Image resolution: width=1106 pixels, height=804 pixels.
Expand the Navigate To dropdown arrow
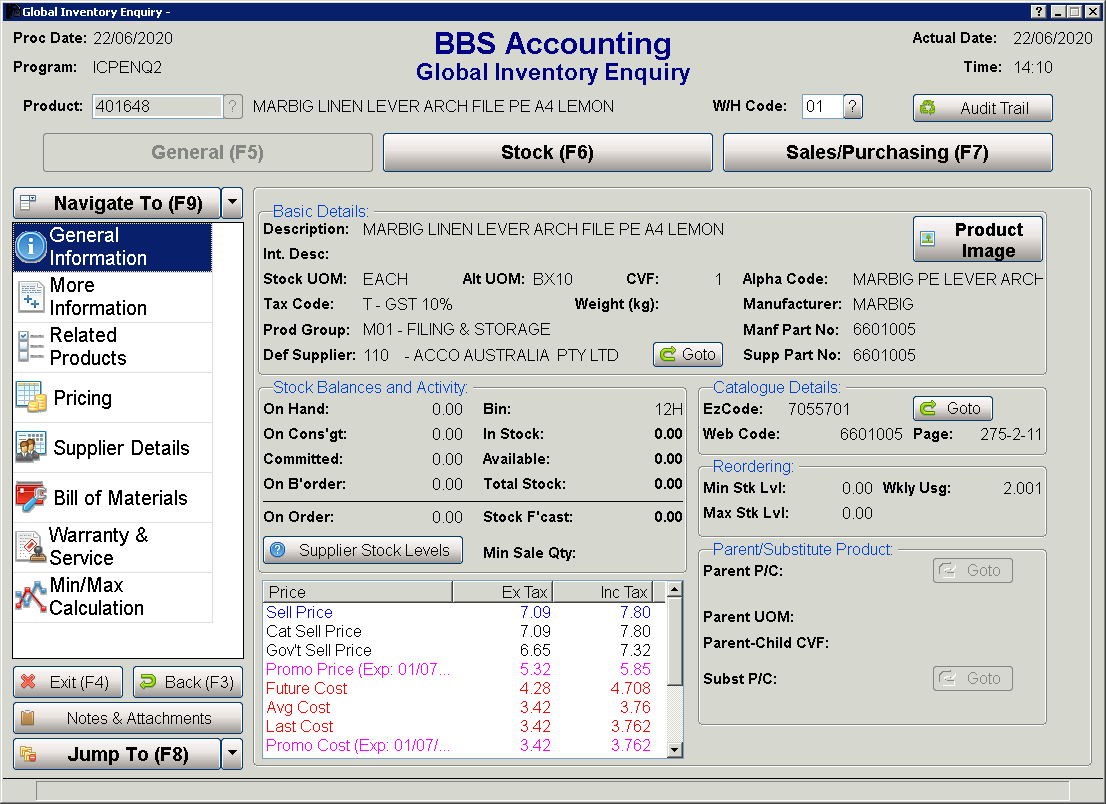(x=232, y=203)
